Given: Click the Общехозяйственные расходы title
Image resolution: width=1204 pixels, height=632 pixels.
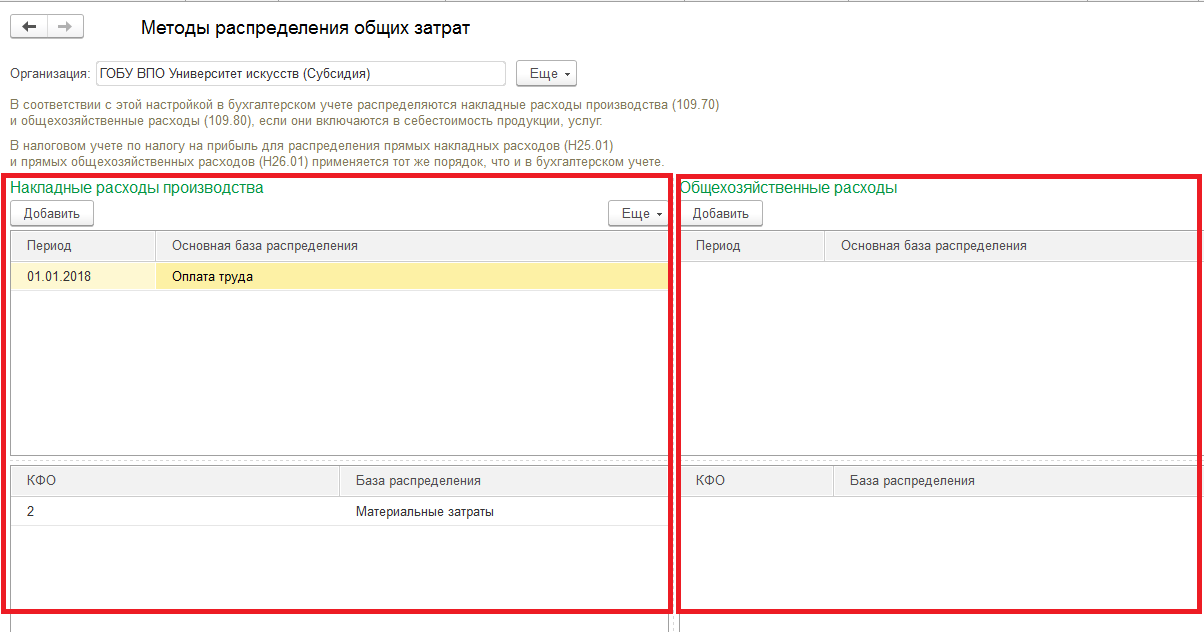Looking at the screenshot, I should [788, 187].
